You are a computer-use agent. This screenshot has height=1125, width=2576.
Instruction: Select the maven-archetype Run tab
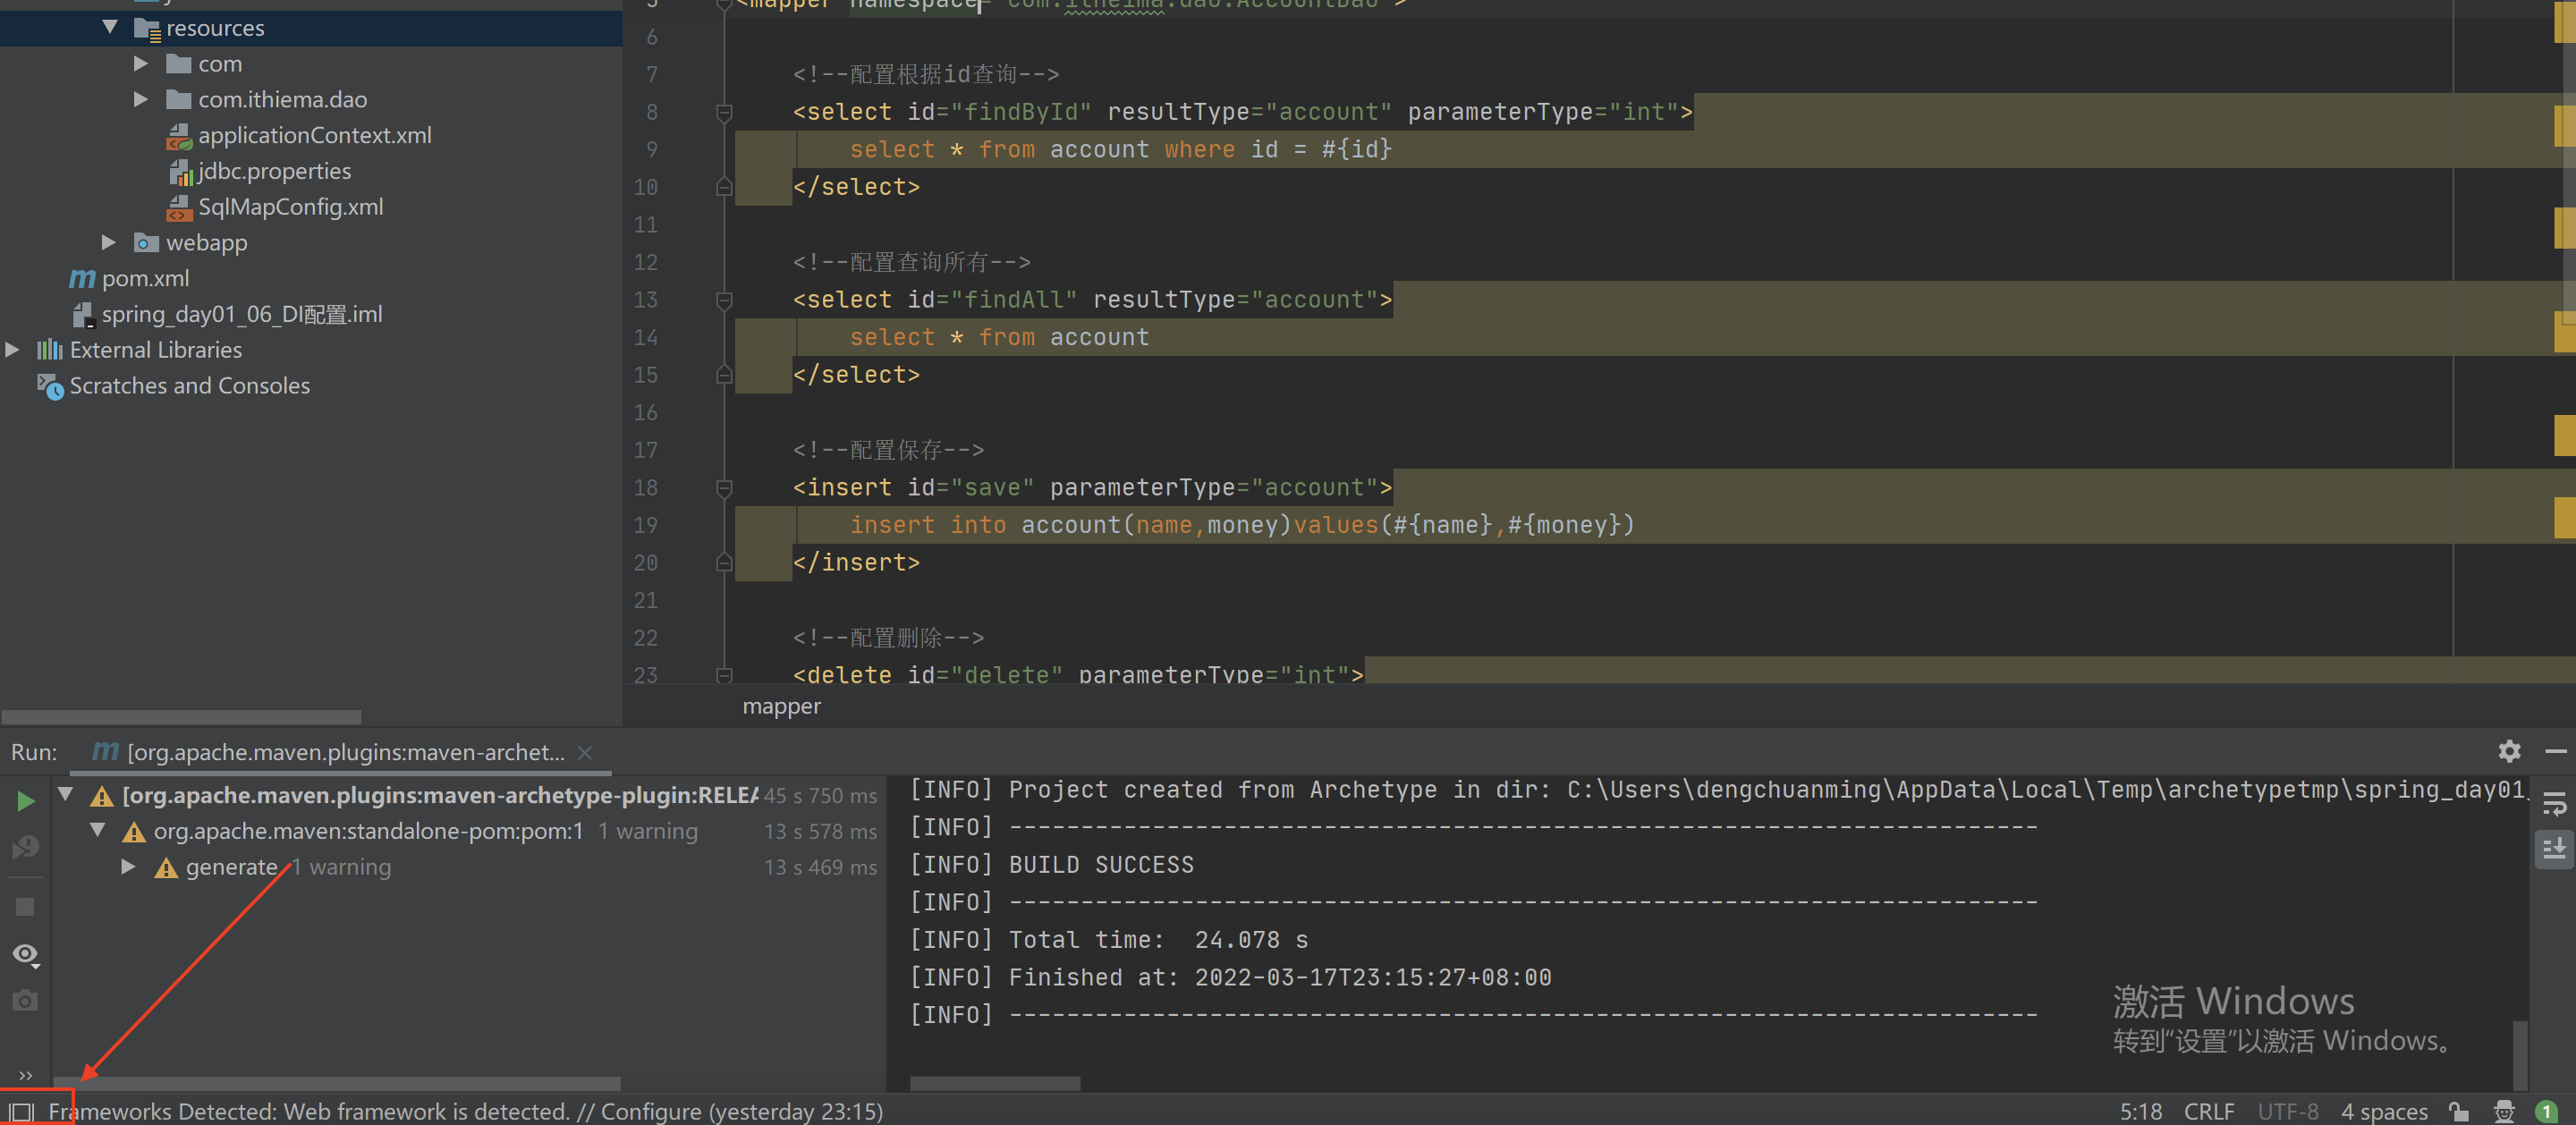344,752
